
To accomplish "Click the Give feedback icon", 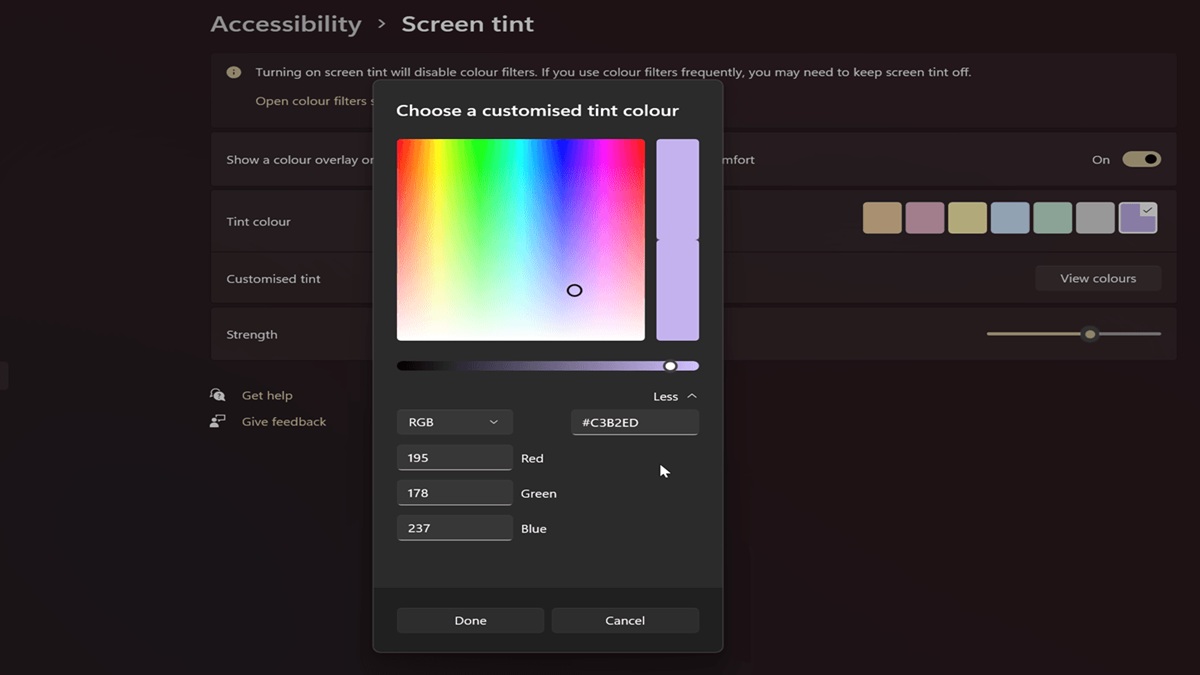I will tap(217, 421).
